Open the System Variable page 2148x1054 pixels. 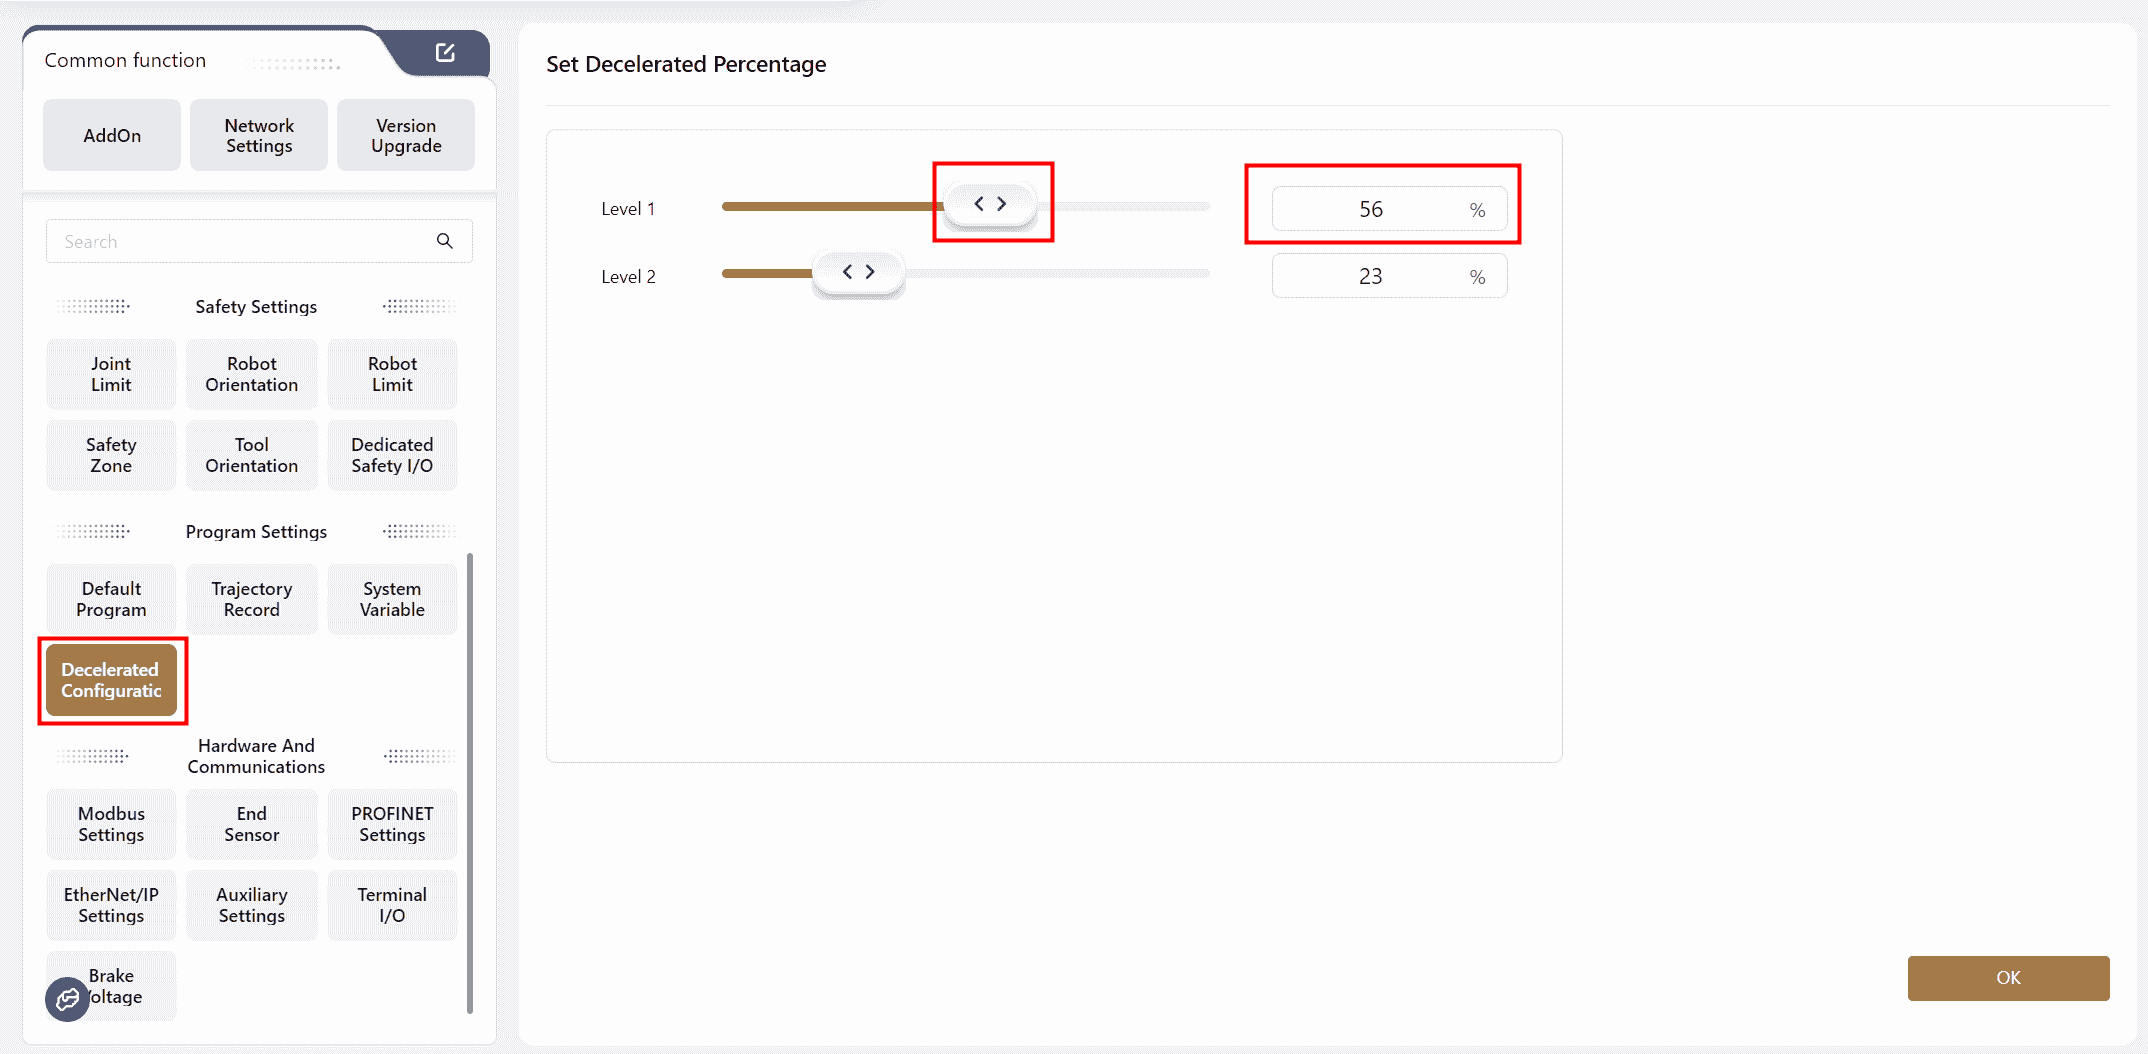[392, 599]
